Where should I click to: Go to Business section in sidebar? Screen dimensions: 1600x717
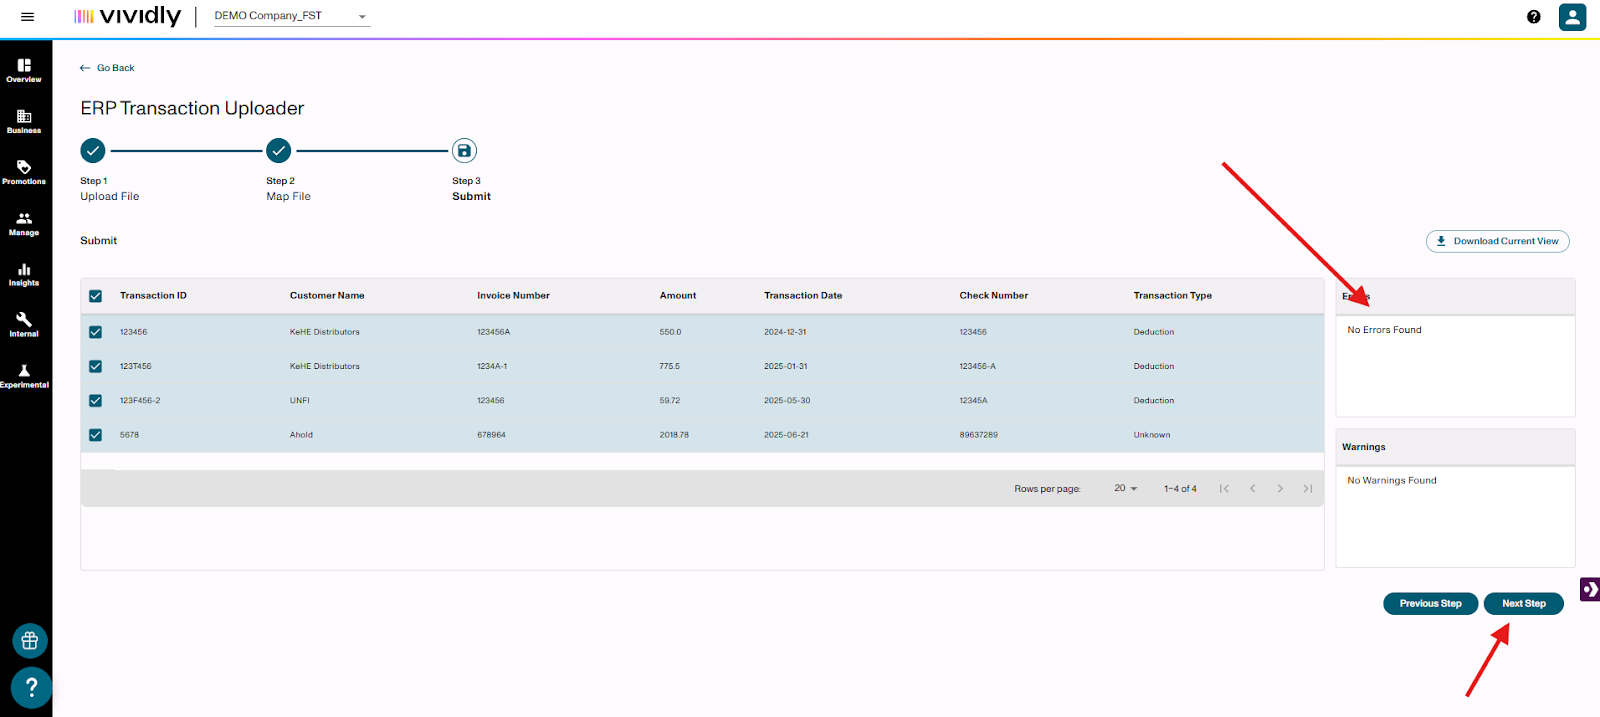click(24, 121)
